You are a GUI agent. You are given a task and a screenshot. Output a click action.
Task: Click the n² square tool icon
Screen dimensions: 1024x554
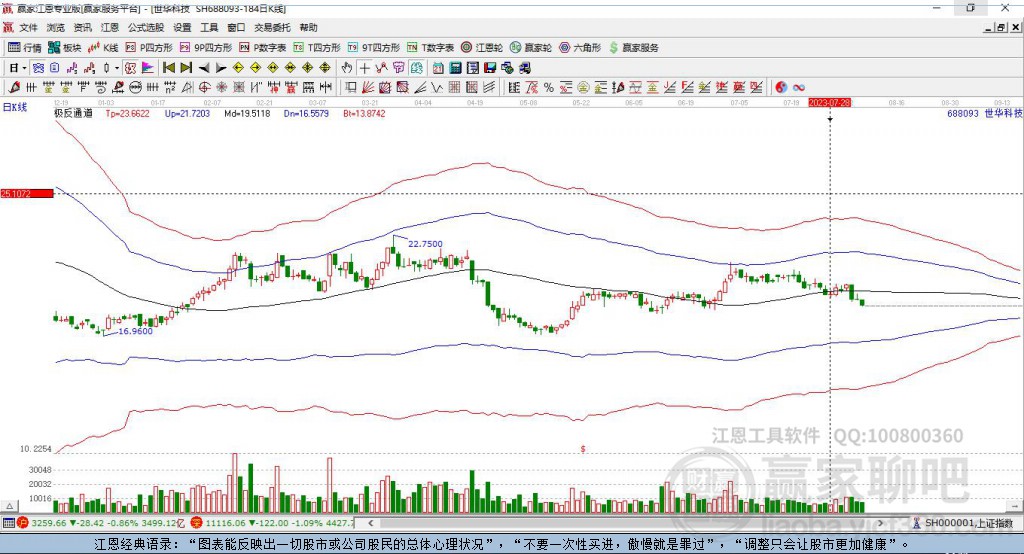pyautogui.click(x=170, y=88)
